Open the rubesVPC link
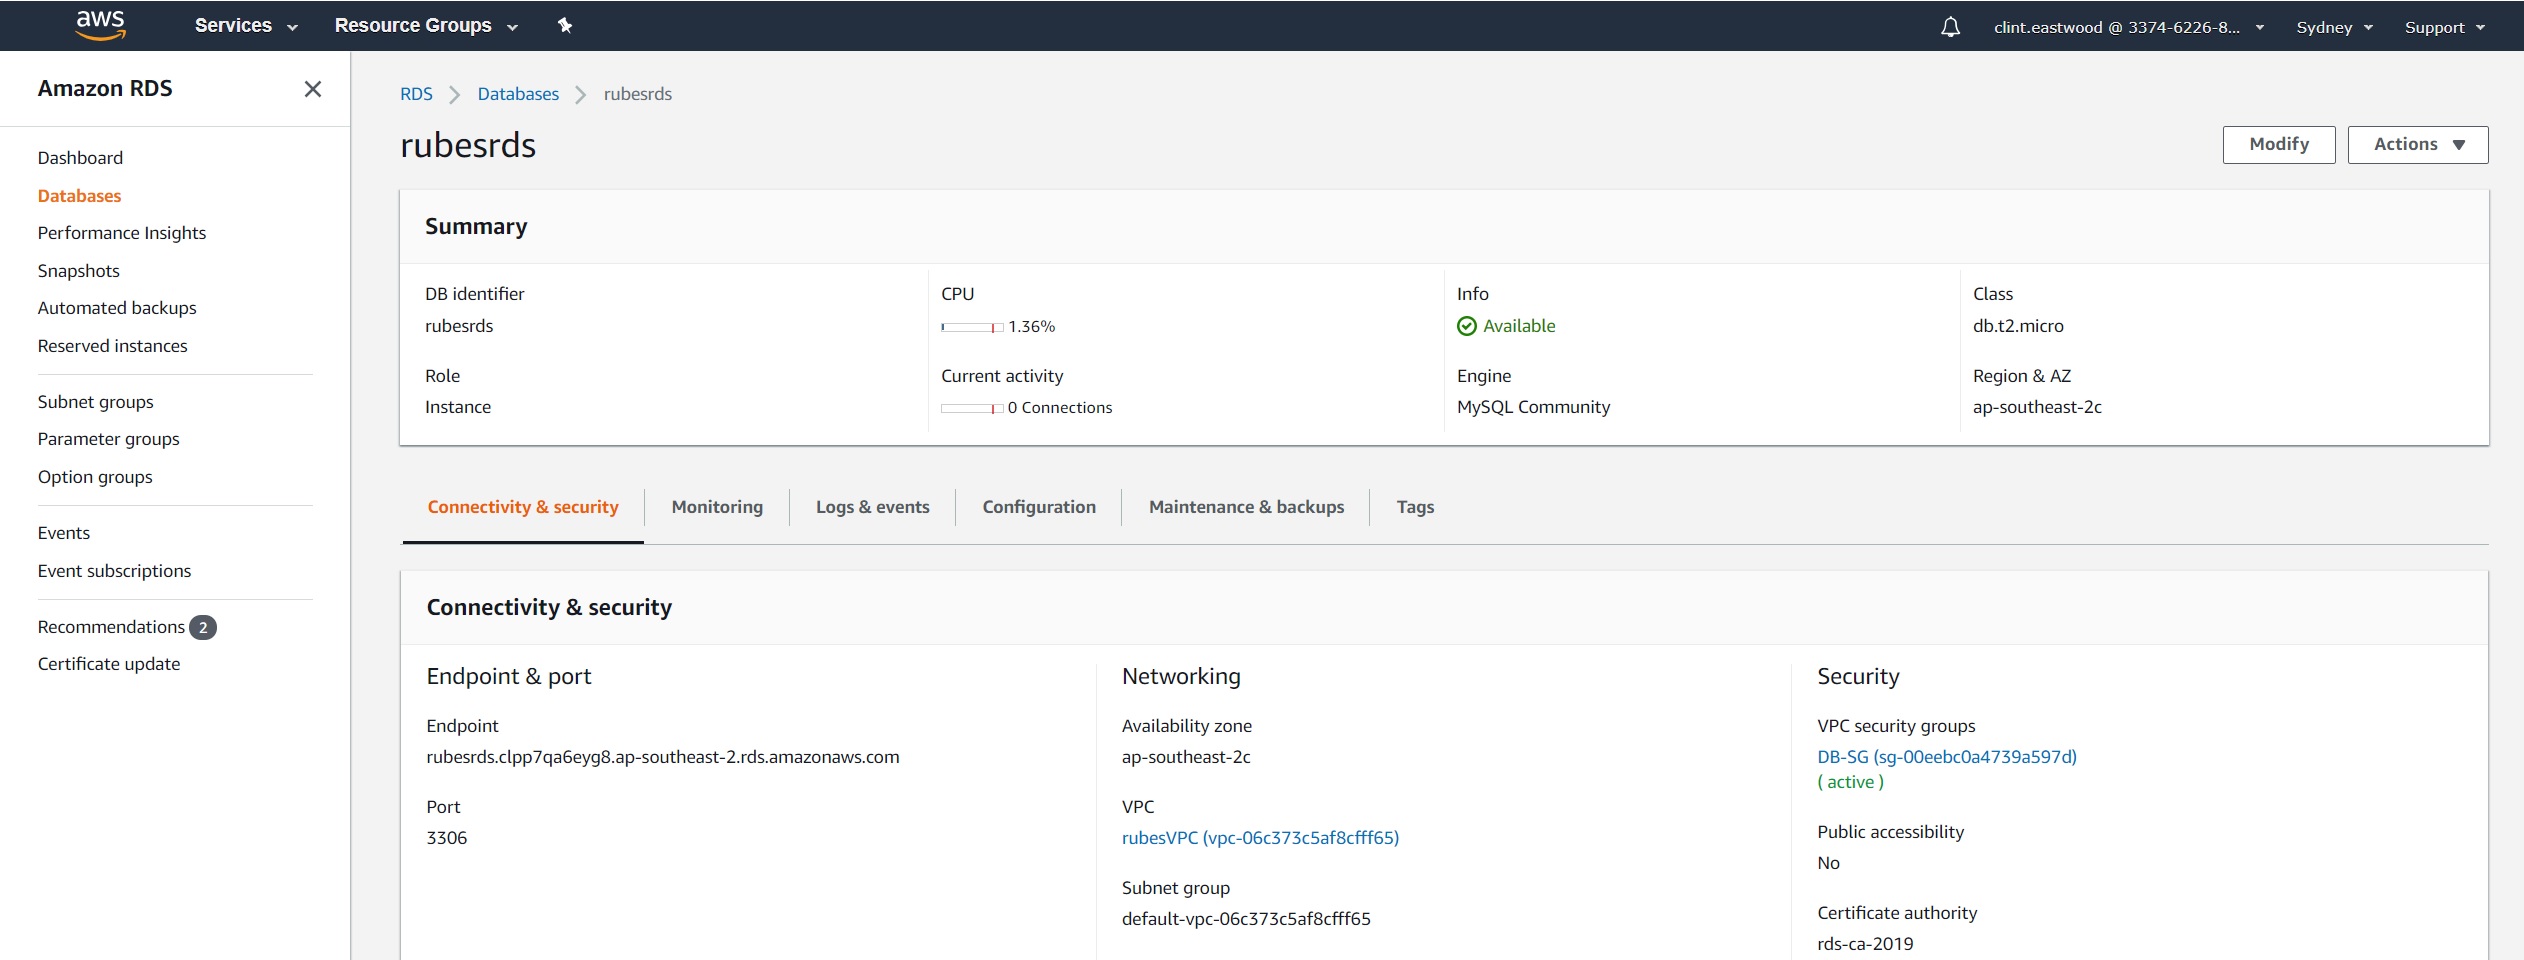The width and height of the screenshot is (2524, 960). [x=1260, y=838]
